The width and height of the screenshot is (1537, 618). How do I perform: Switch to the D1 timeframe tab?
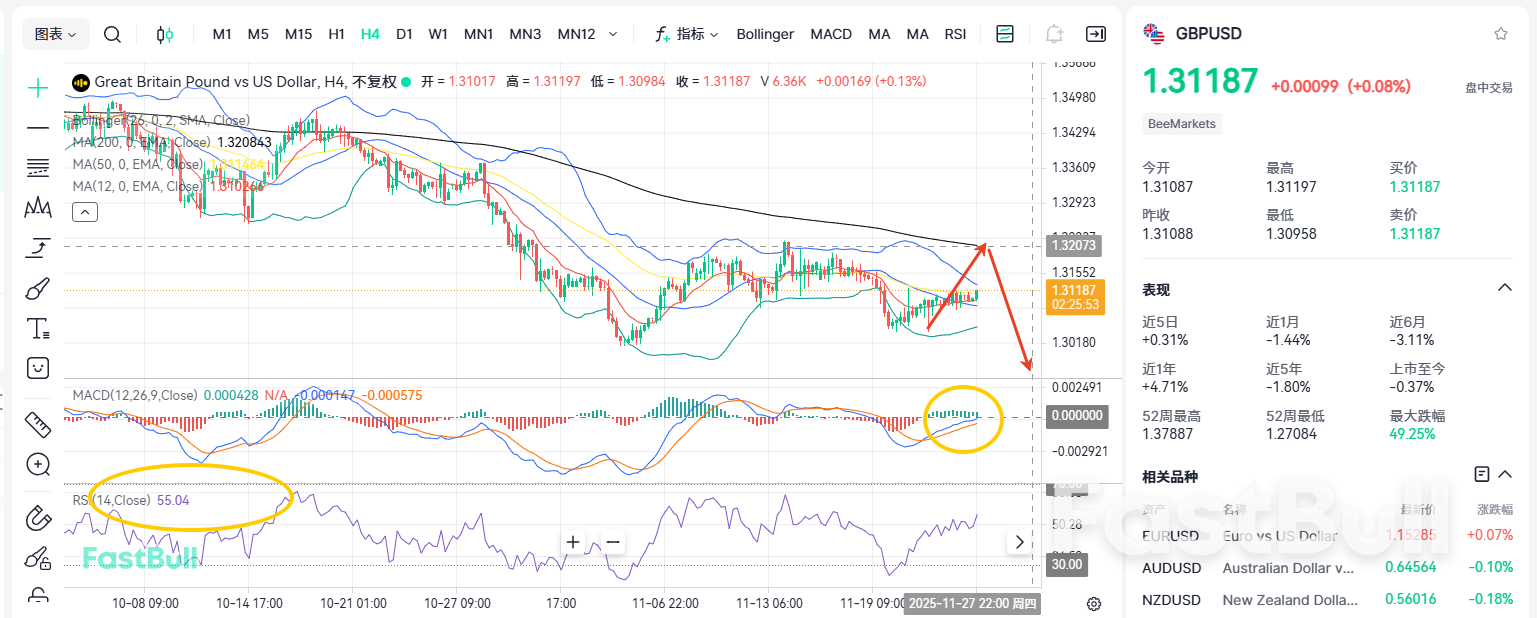[404, 33]
